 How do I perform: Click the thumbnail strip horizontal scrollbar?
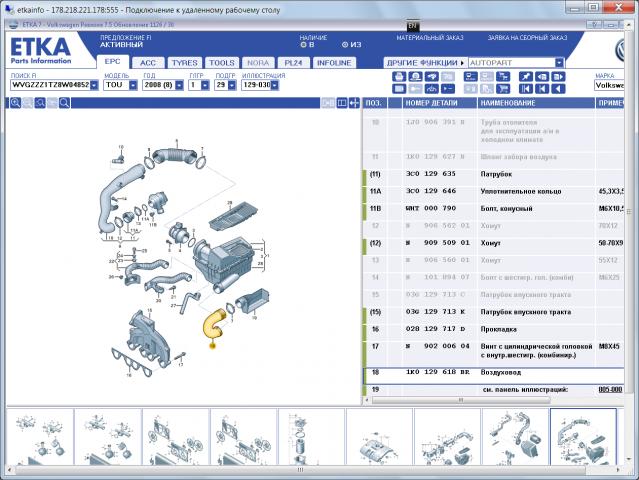point(300,470)
